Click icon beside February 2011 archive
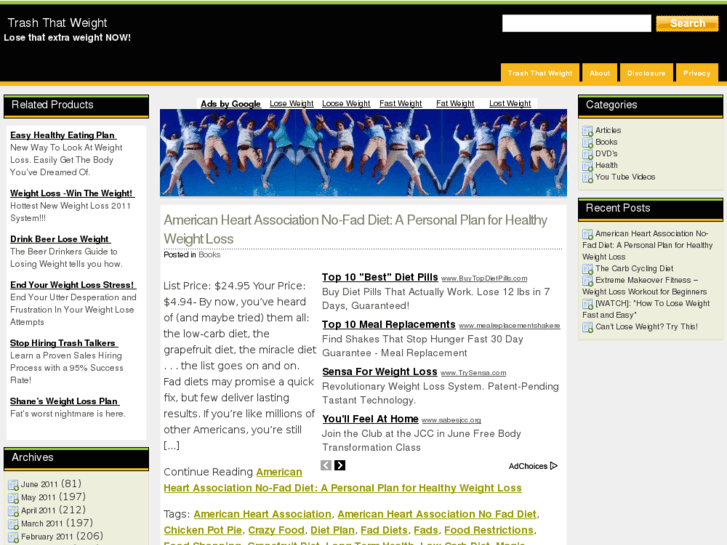The image size is (727, 545). (13, 537)
